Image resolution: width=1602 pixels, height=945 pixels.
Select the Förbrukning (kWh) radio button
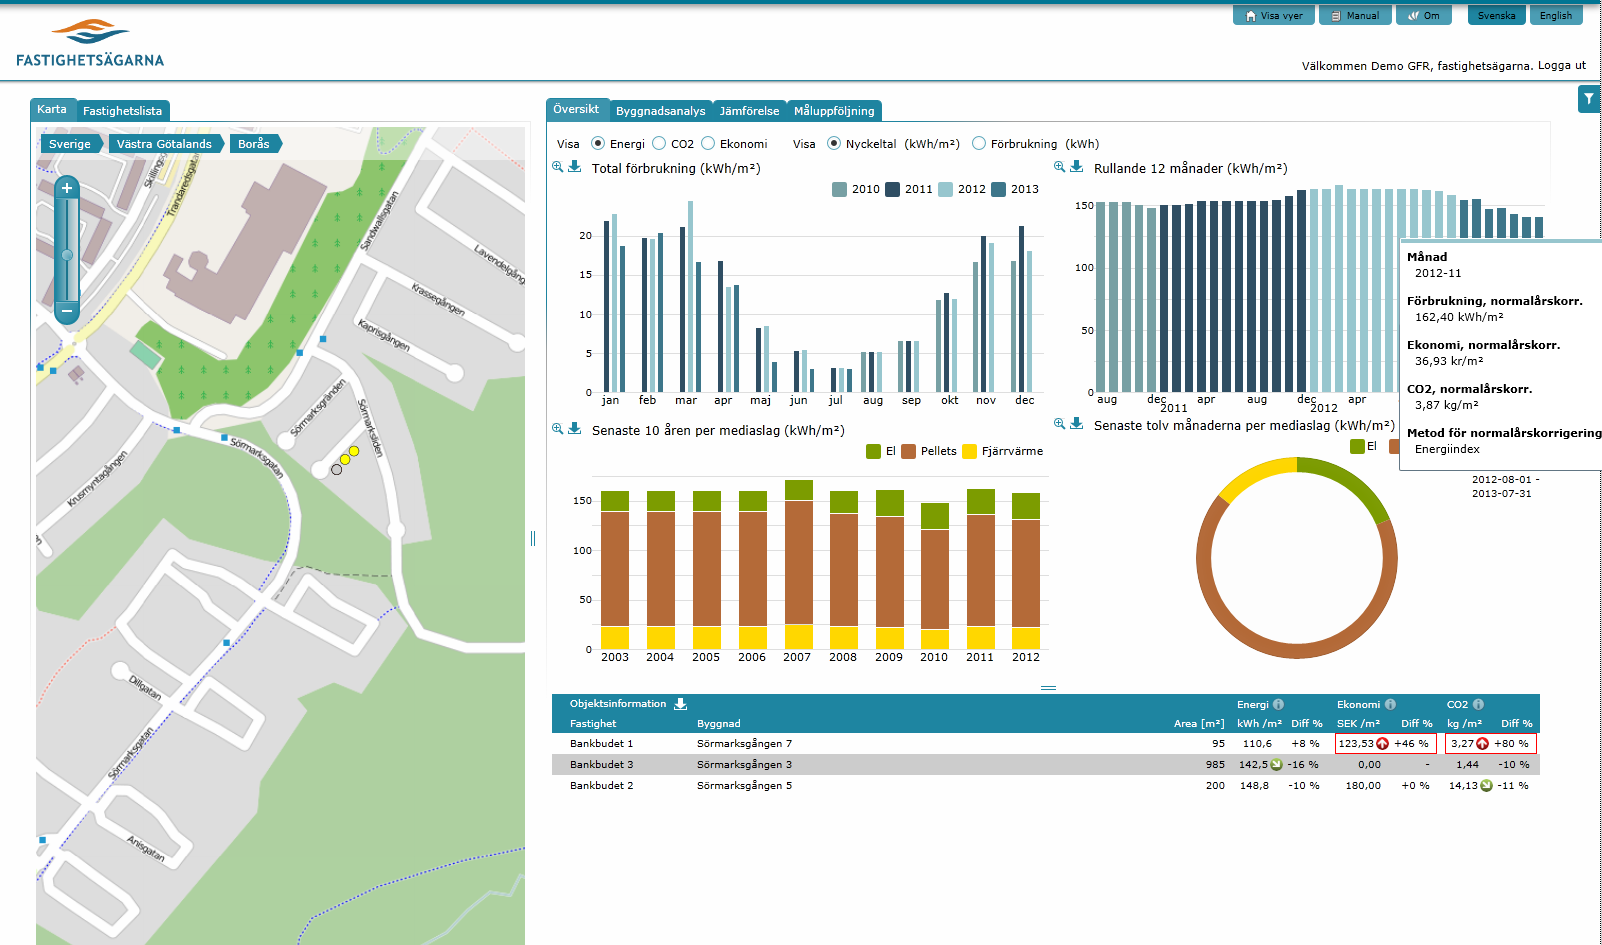pos(979,144)
